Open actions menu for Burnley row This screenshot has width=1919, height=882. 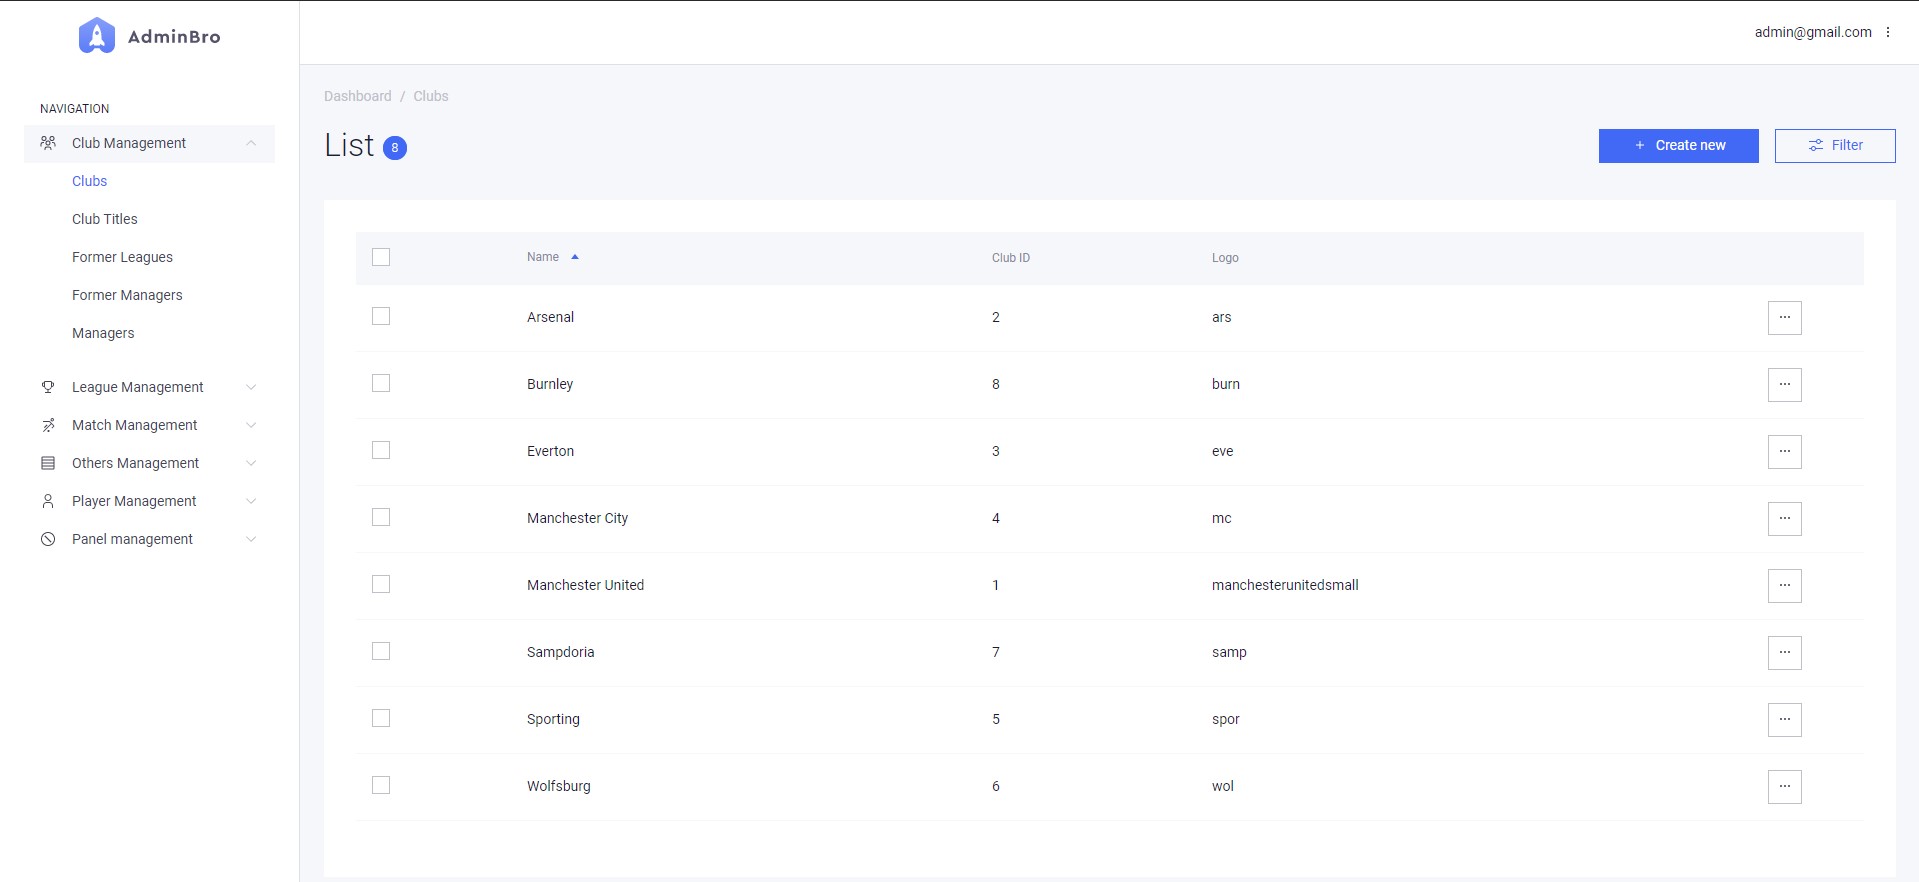coord(1785,385)
